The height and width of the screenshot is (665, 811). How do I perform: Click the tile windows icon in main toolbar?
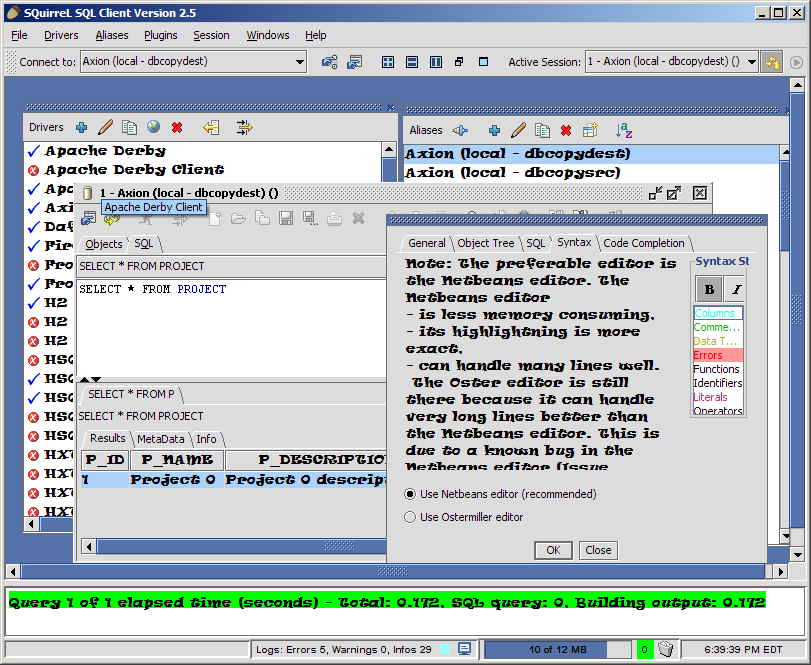388,62
